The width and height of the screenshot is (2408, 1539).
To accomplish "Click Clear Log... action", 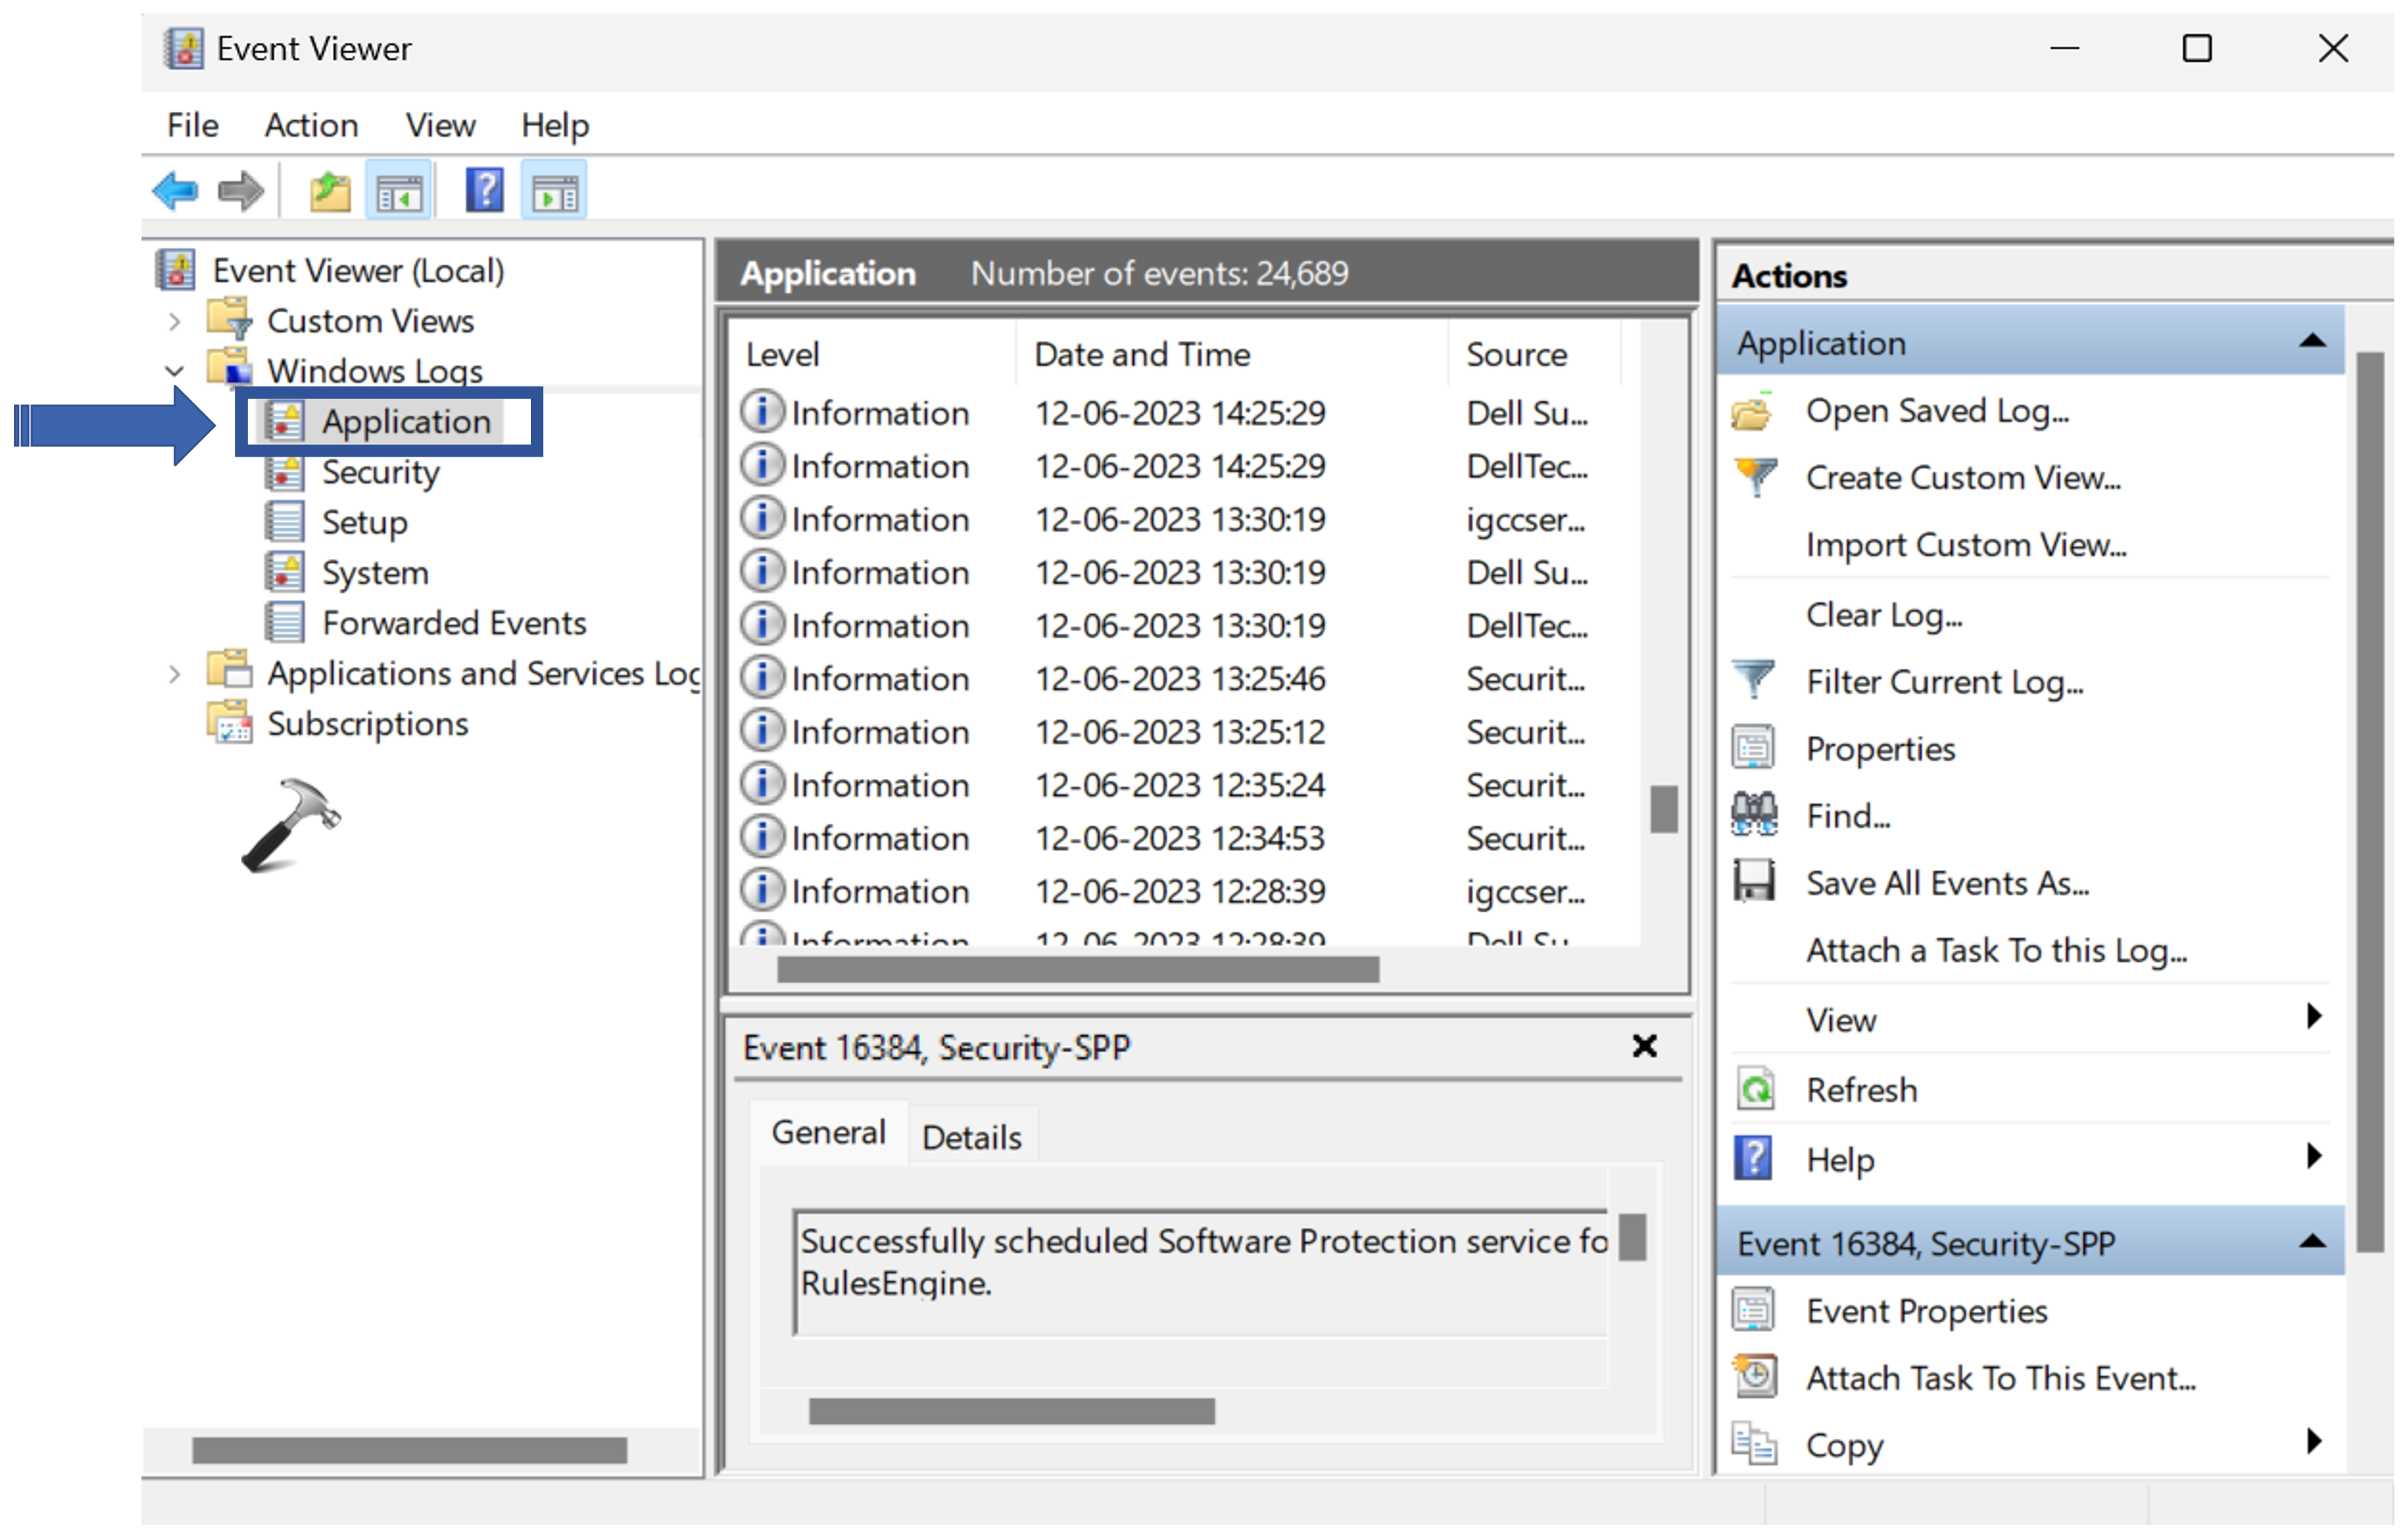I will click(1883, 614).
